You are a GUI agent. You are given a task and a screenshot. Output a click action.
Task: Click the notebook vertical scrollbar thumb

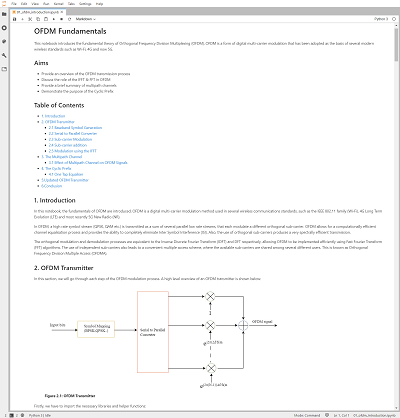[396, 44]
